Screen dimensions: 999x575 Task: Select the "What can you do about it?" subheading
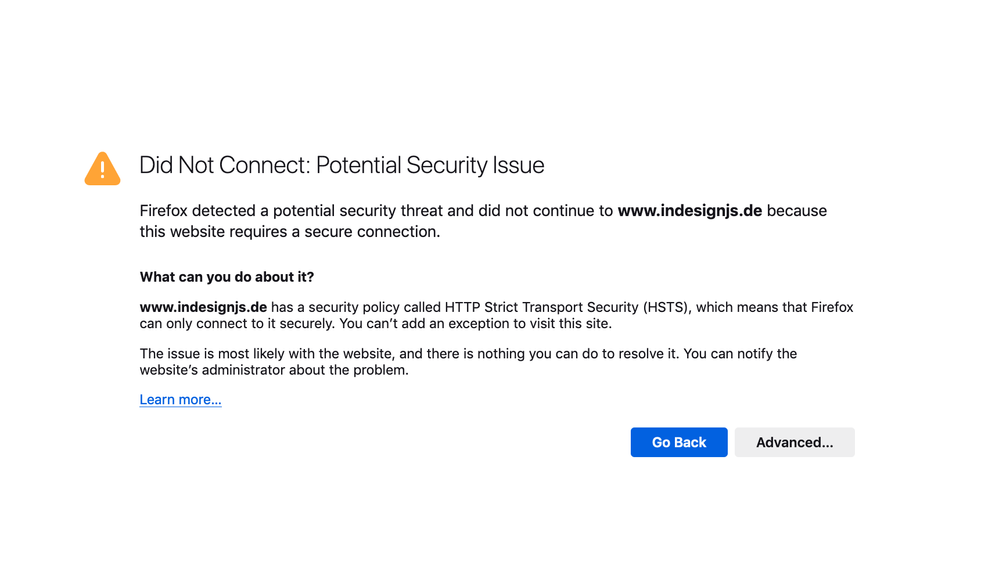[x=226, y=277]
